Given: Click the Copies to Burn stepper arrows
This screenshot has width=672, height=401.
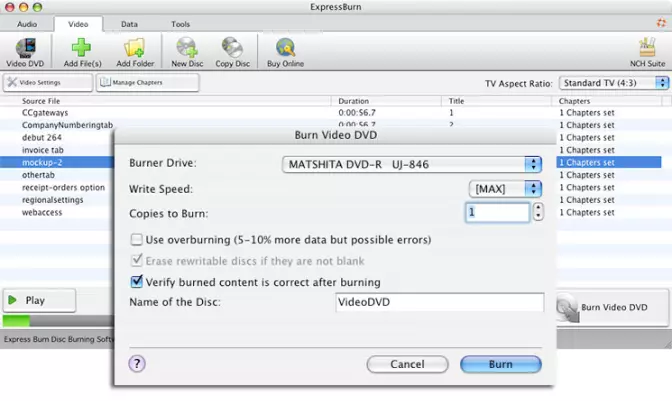Looking at the screenshot, I should pos(538,212).
